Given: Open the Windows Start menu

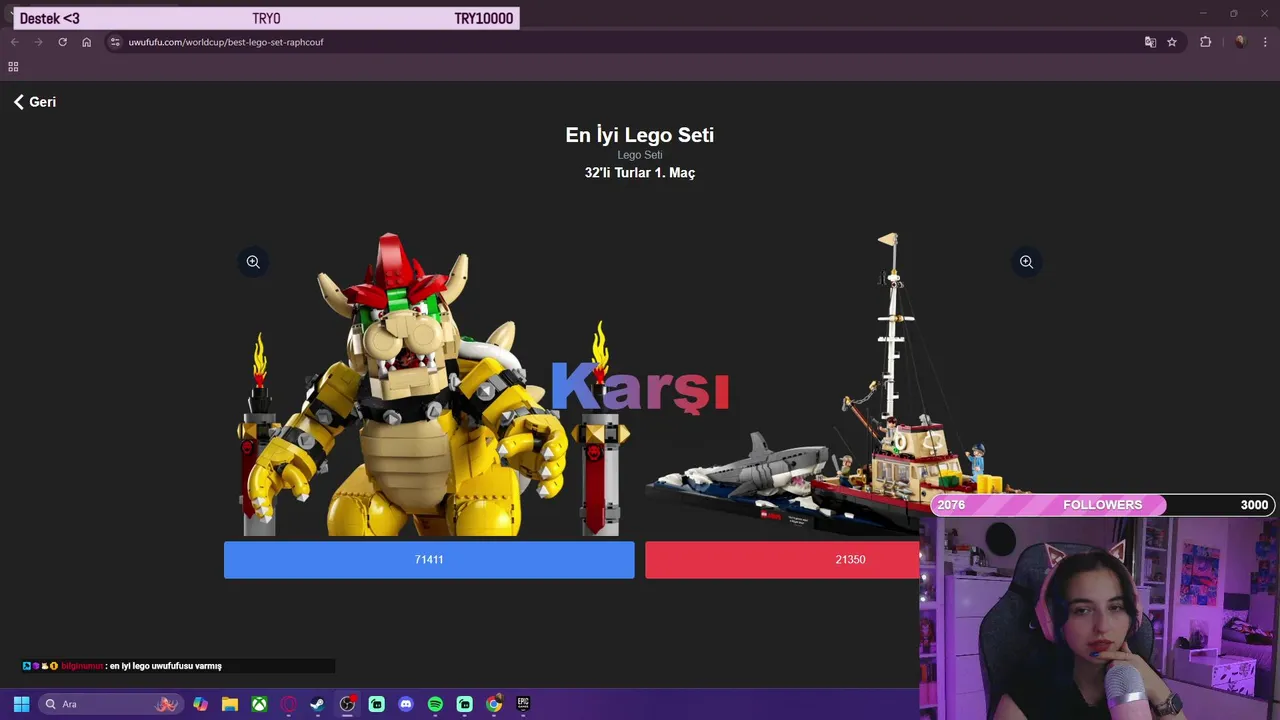Looking at the screenshot, I should click(x=21, y=704).
